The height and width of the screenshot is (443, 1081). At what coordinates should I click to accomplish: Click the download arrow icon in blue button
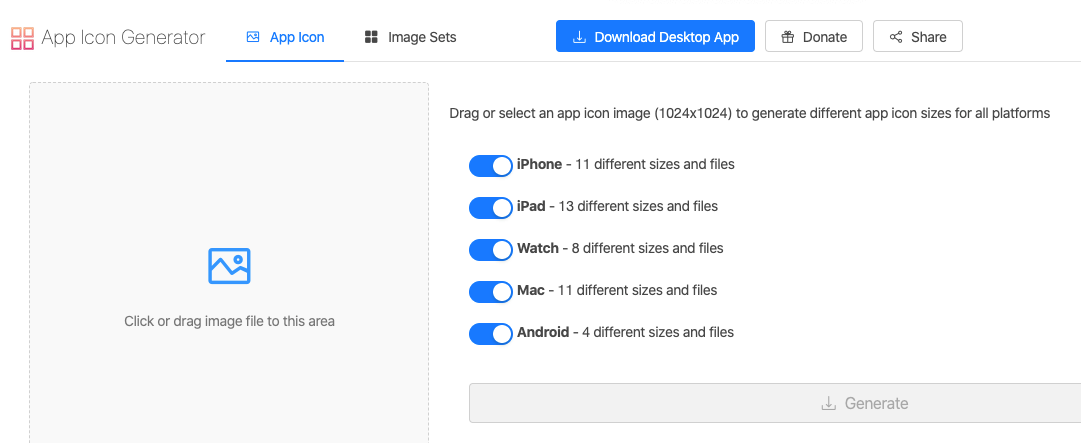click(x=579, y=37)
